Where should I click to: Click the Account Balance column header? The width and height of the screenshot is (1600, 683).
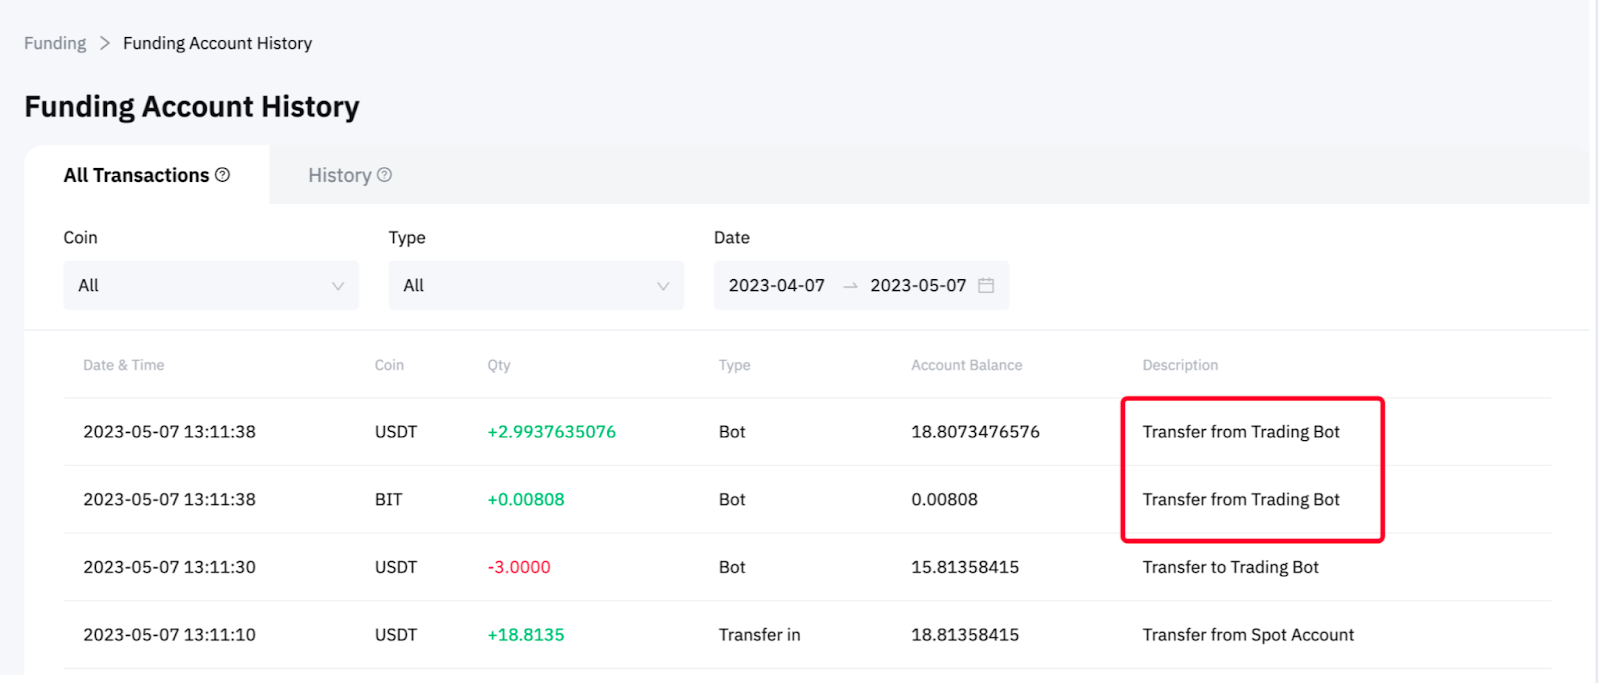(966, 365)
